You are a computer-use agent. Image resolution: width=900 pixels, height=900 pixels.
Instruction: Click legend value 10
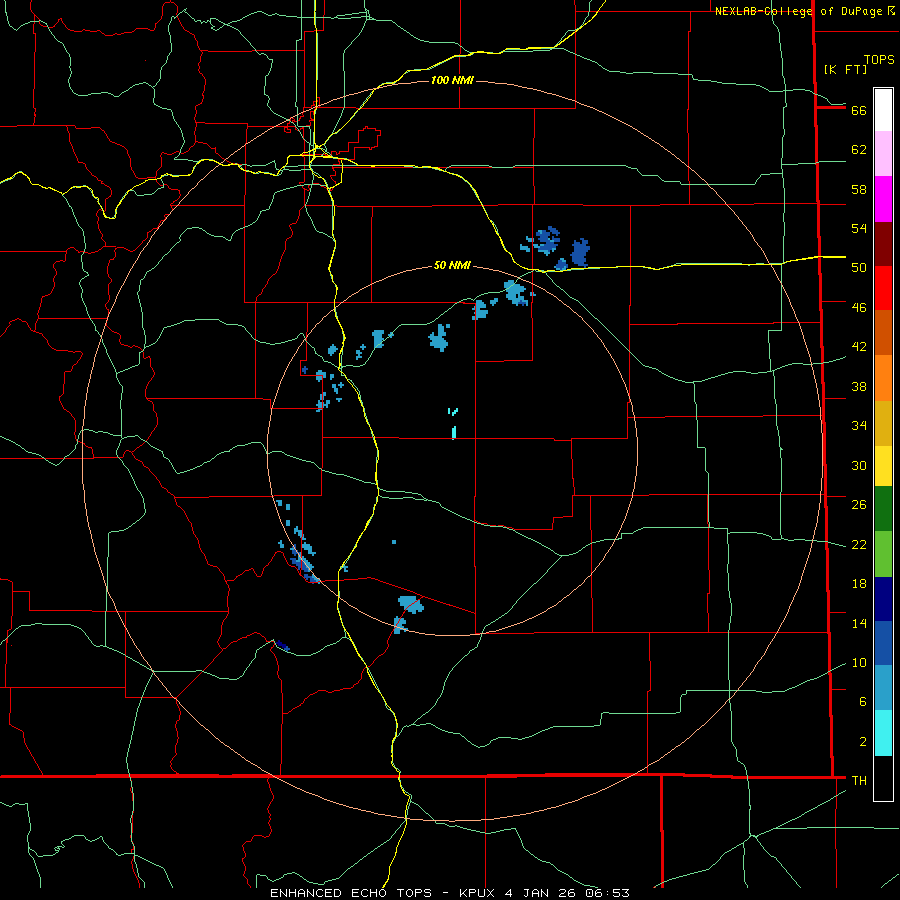pyautogui.click(x=859, y=663)
